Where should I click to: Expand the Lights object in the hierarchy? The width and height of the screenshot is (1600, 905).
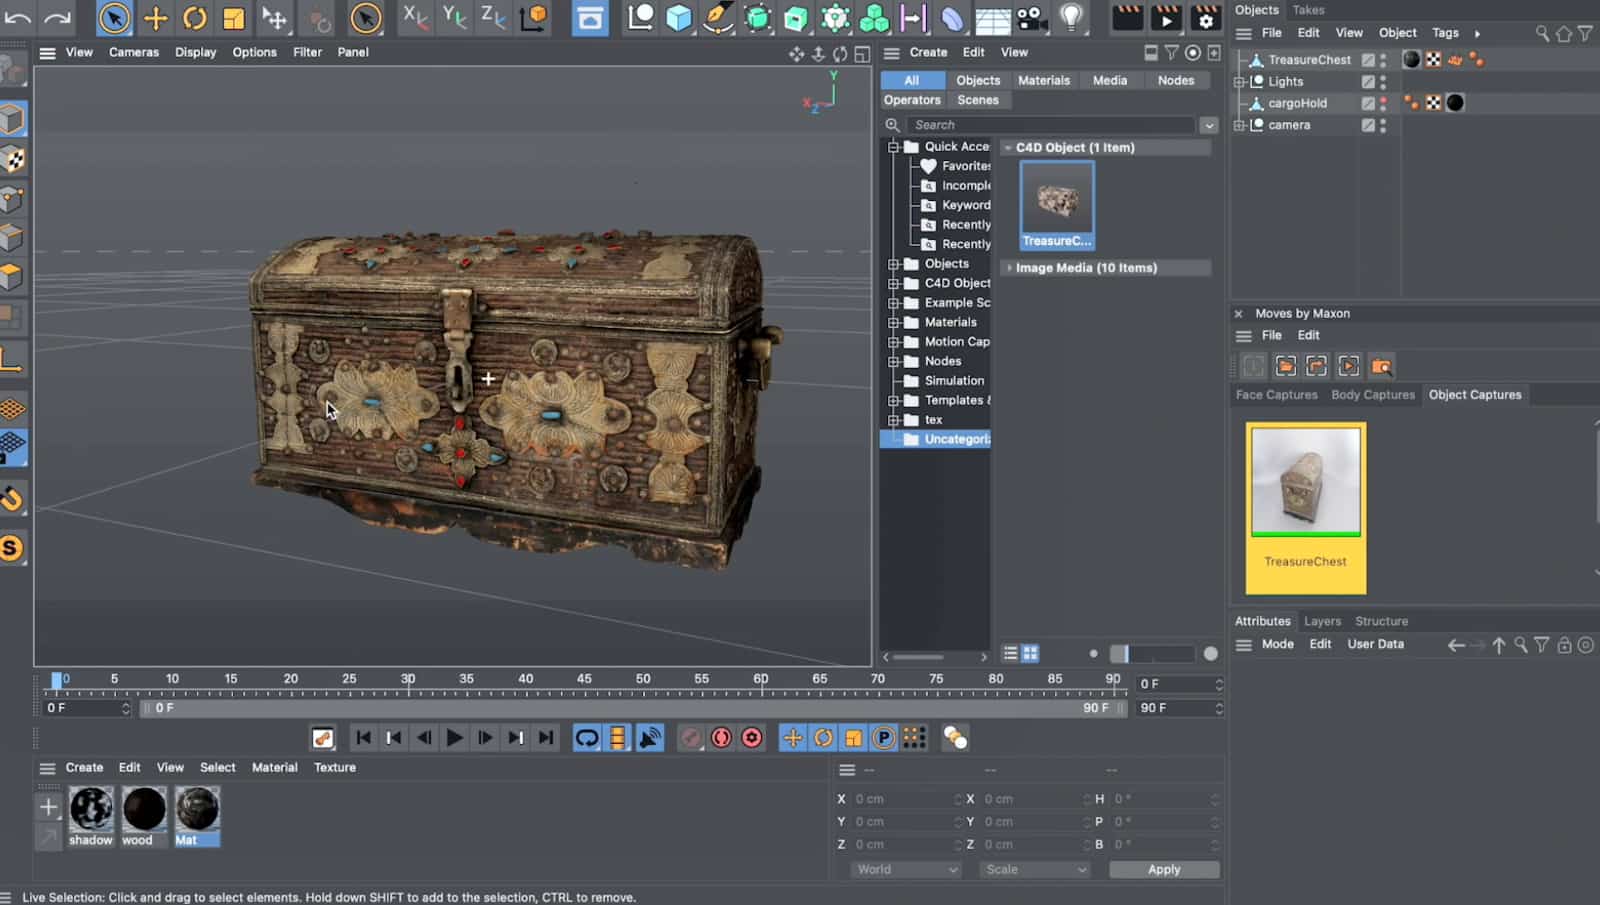coord(1240,82)
